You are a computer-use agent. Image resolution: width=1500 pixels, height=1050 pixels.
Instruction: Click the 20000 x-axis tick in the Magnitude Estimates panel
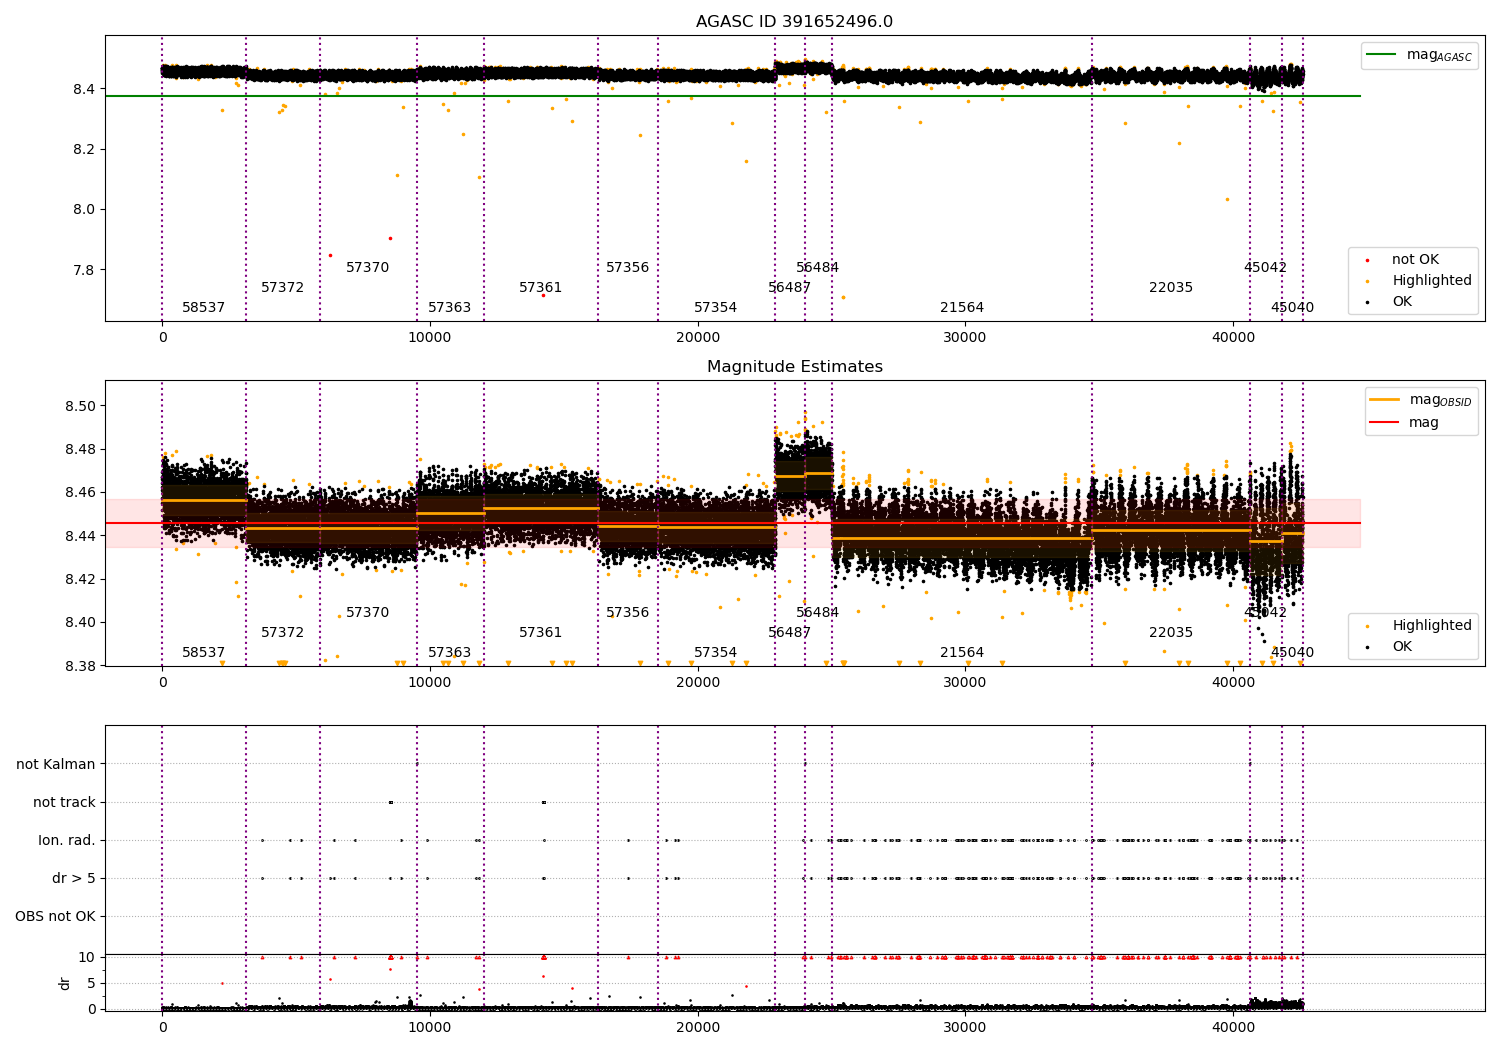tap(697, 684)
